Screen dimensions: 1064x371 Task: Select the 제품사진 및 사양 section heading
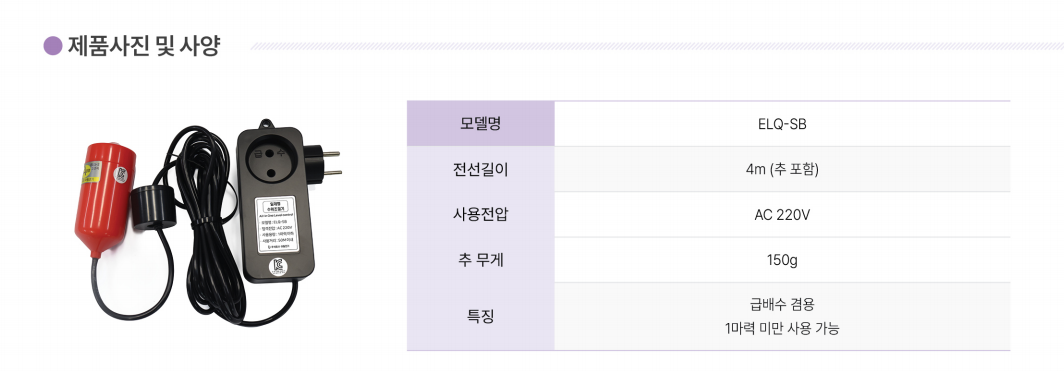(143, 45)
